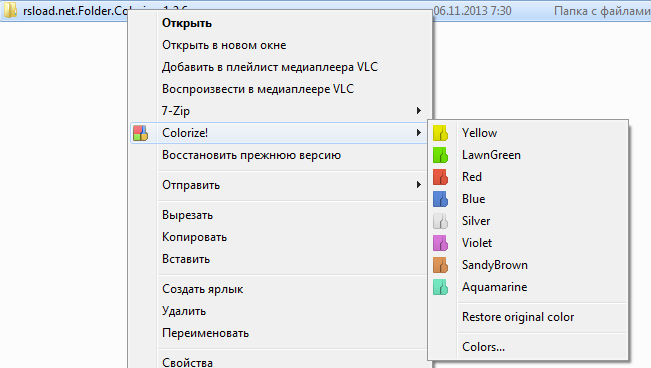The image size is (651, 368).
Task: Select the Blue color label
Action: point(473,199)
